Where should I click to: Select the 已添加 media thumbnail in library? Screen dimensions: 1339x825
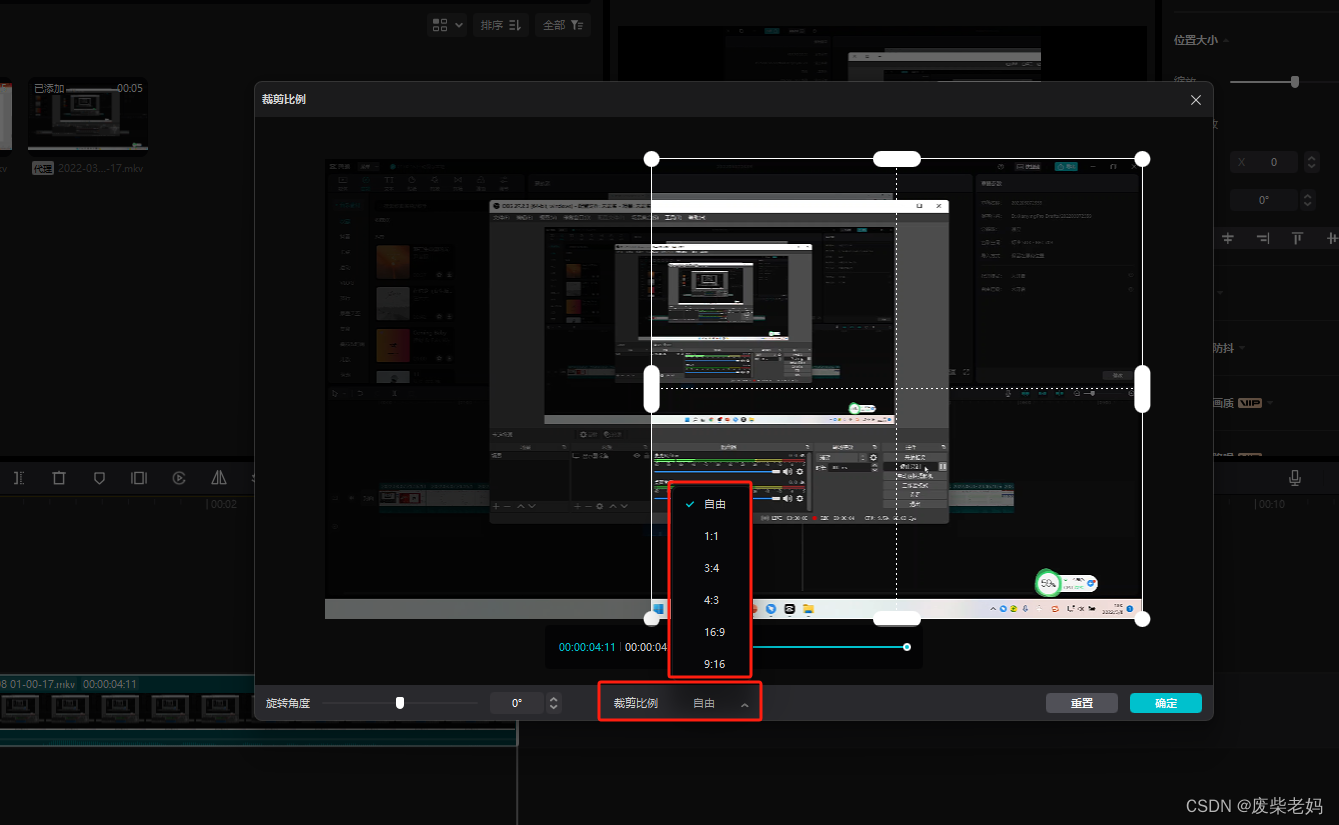click(88, 116)
